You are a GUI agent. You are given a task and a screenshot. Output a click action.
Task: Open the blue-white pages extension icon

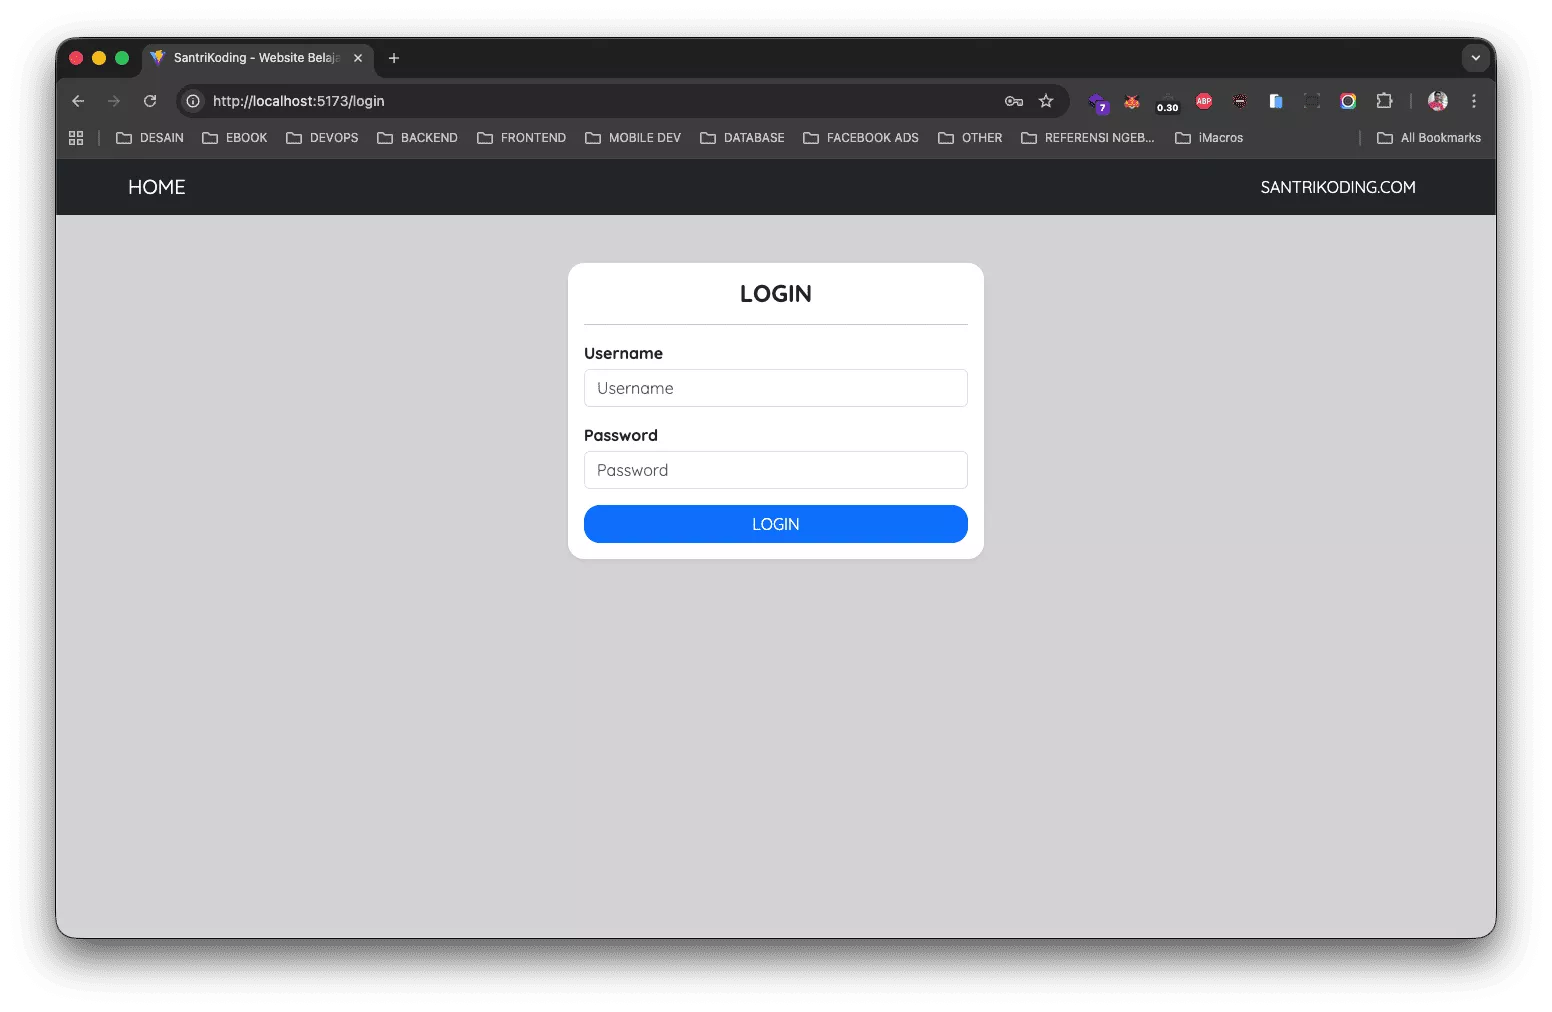[1276, 101]
